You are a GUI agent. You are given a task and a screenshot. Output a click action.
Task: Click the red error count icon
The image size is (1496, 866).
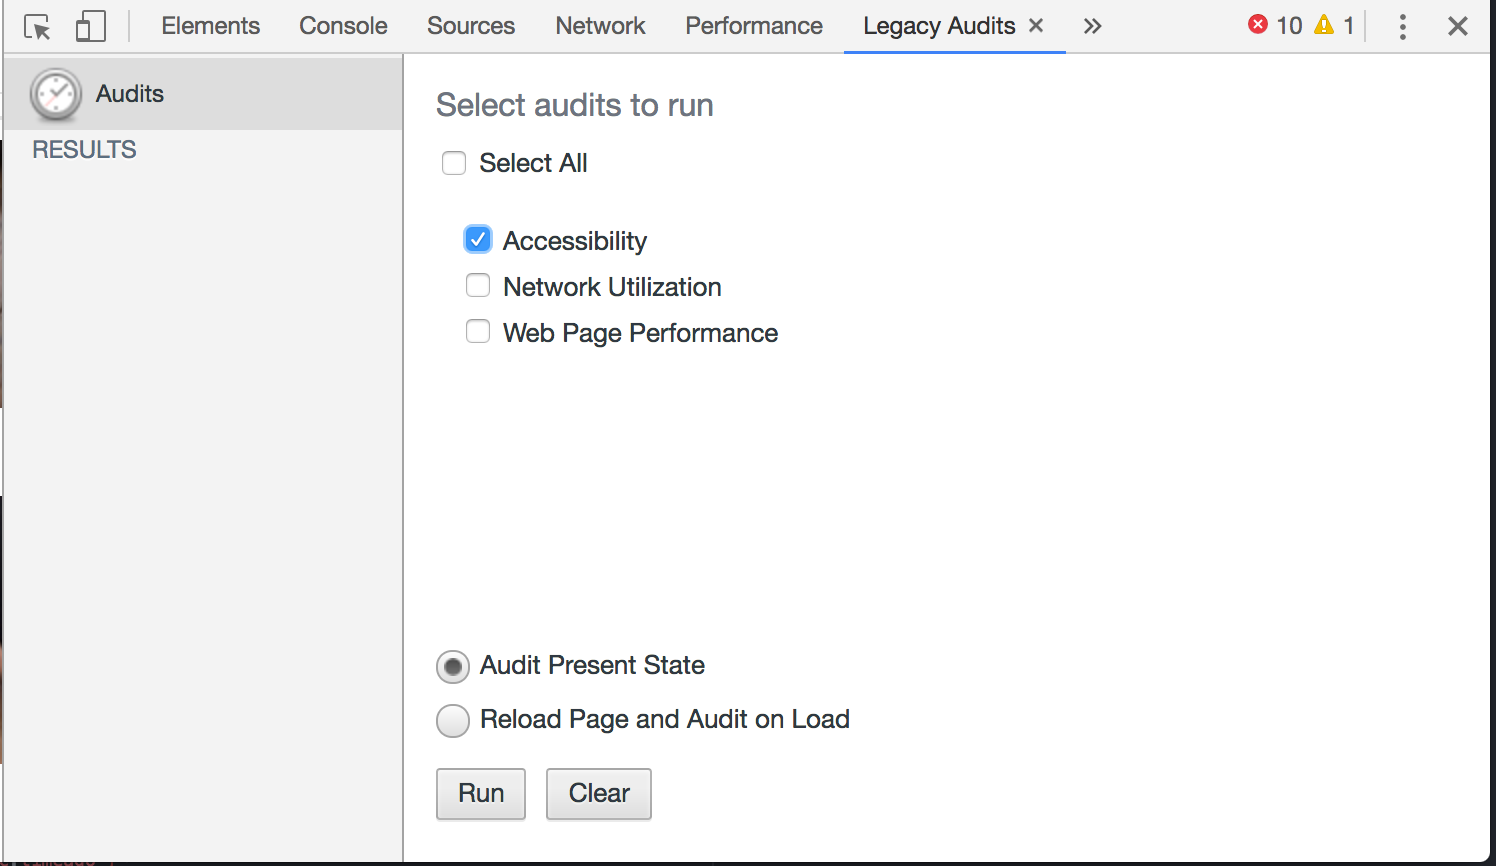[1258, 25]
